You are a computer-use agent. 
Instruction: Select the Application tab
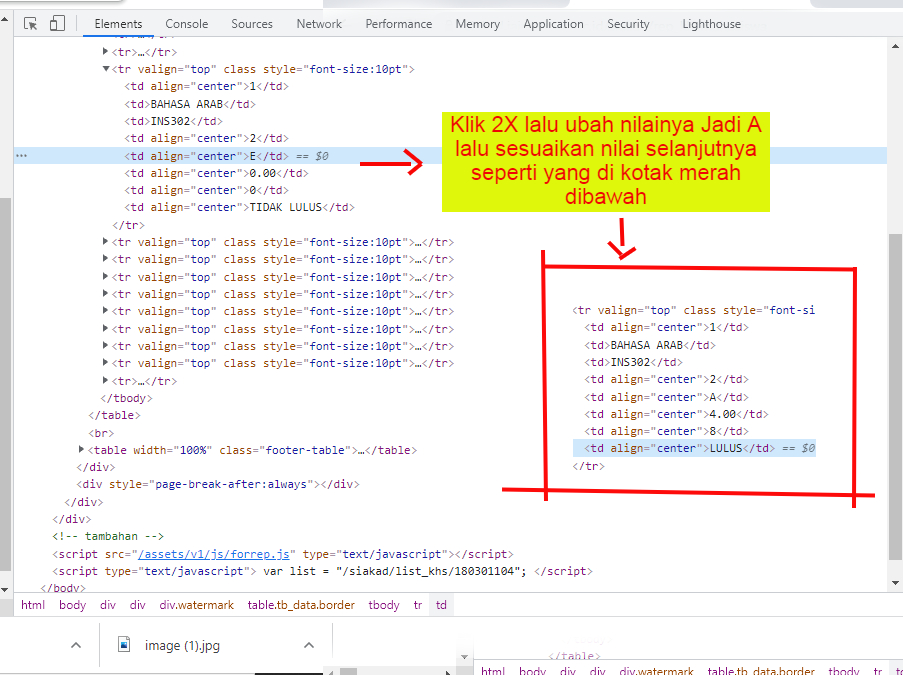coord(553,24)
